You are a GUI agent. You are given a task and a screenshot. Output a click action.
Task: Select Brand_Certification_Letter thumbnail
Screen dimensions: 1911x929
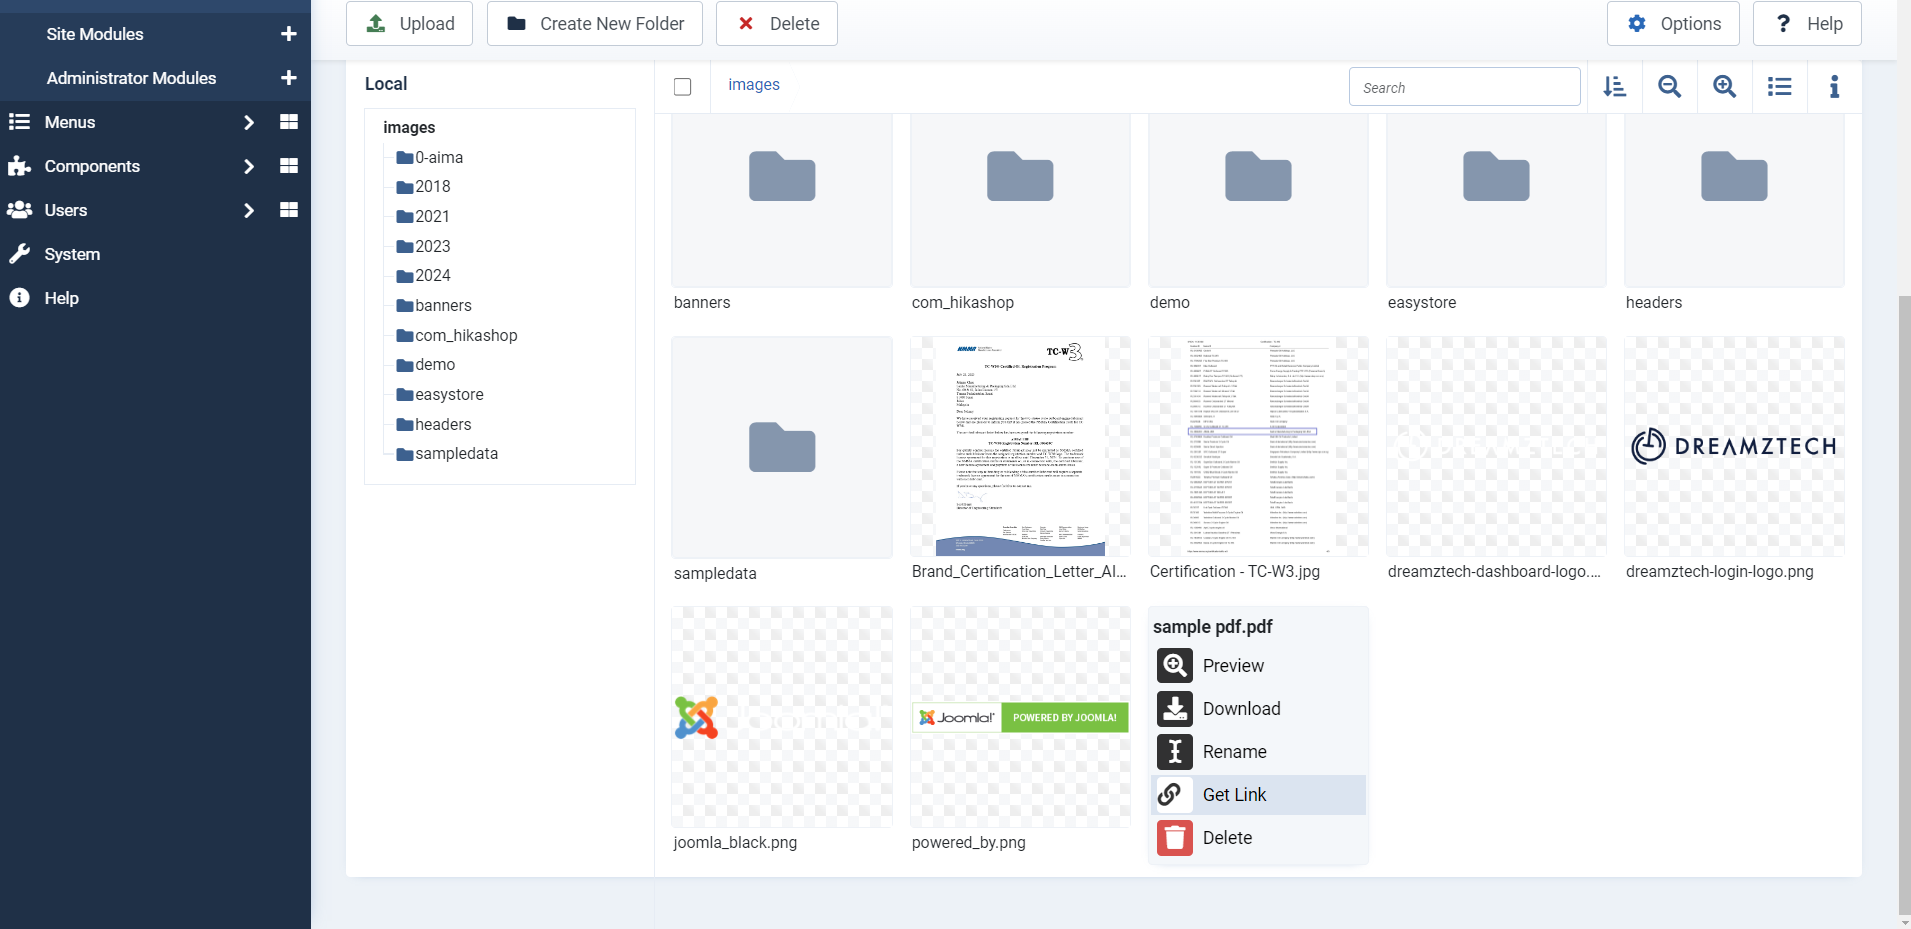coord(1020,446)
